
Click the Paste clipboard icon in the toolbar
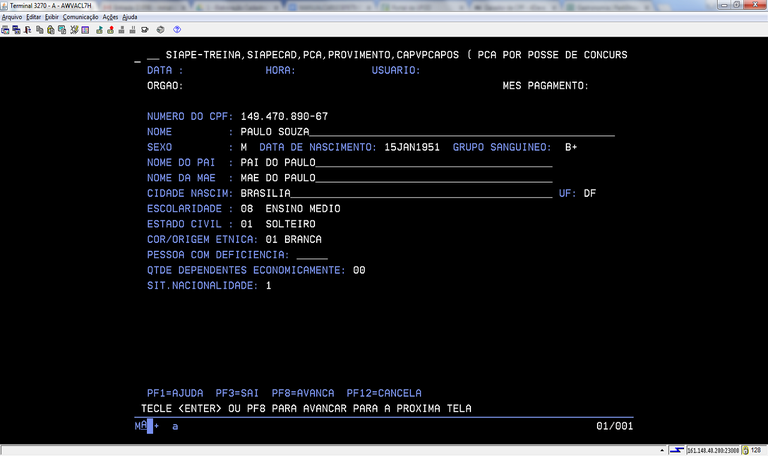pos(51,30)
